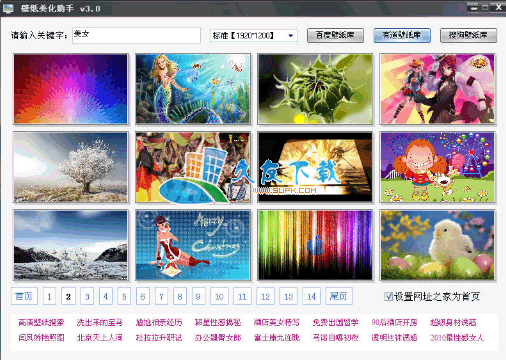
Task: Click the 搜狗壁纸库 button
Action: point(468,35)
